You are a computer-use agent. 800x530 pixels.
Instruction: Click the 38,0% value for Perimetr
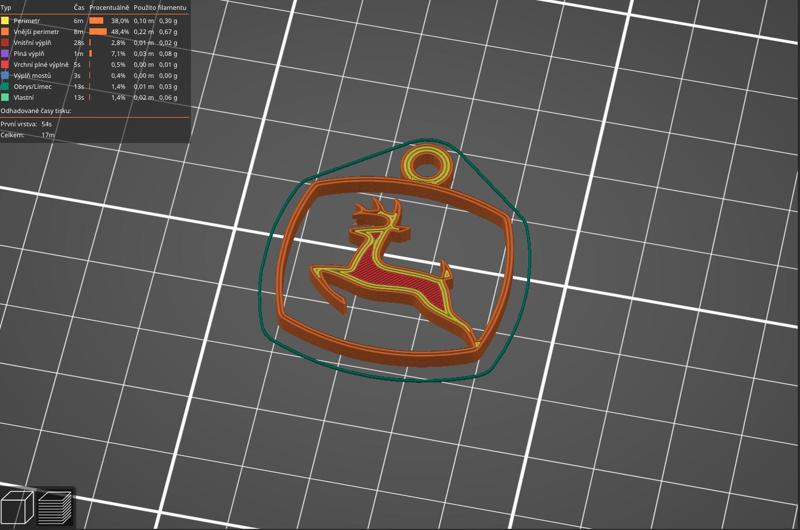click(x=120, y=21)
